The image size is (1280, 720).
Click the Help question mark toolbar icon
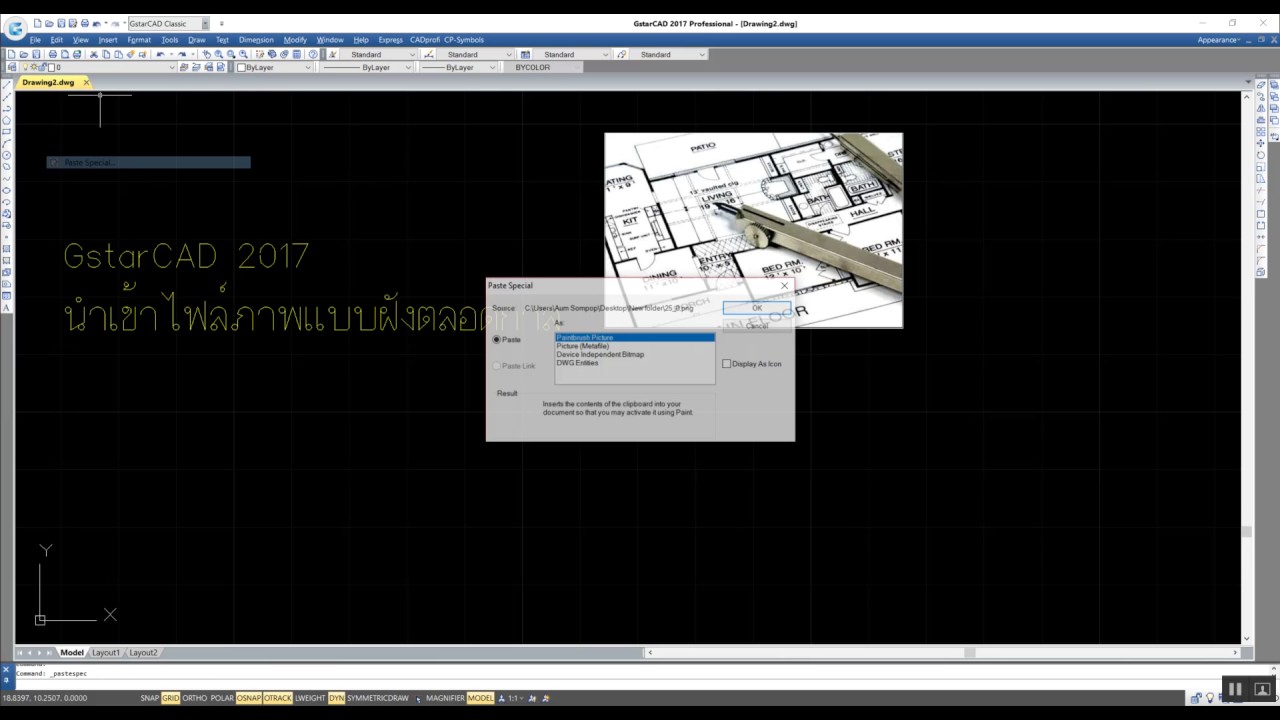313,54
